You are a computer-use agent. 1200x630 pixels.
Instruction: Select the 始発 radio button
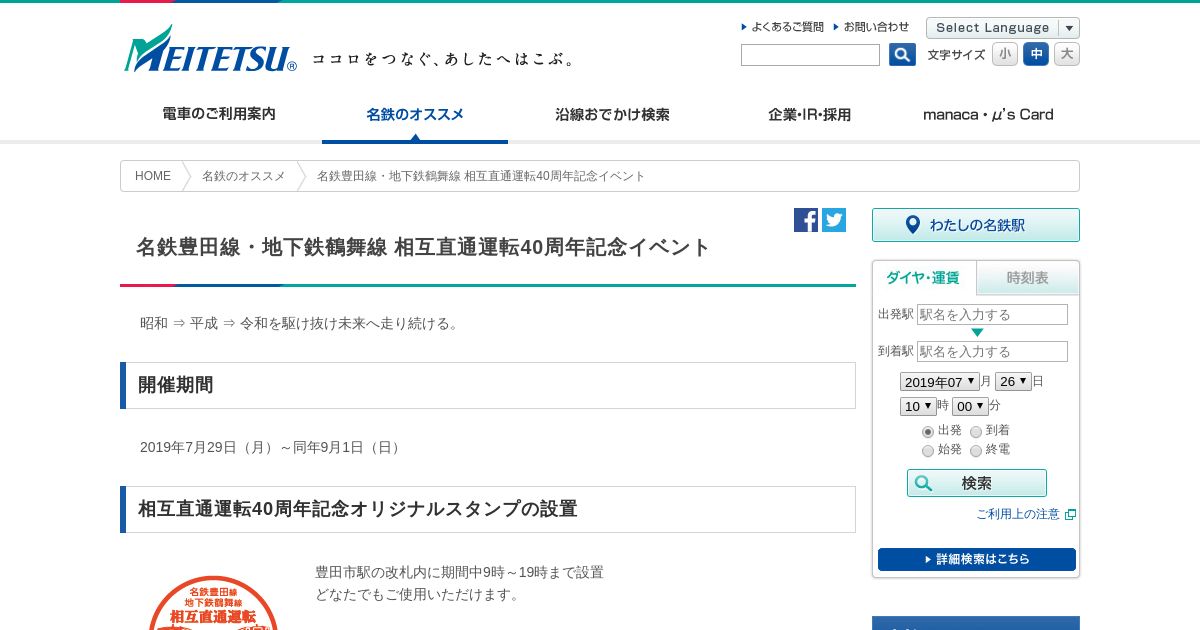click(928, 451)
